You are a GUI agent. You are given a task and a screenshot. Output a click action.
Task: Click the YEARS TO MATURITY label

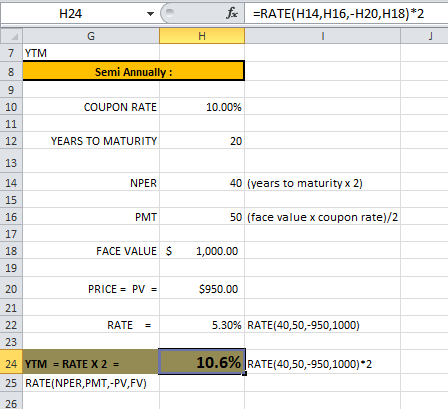coord(91,141)
